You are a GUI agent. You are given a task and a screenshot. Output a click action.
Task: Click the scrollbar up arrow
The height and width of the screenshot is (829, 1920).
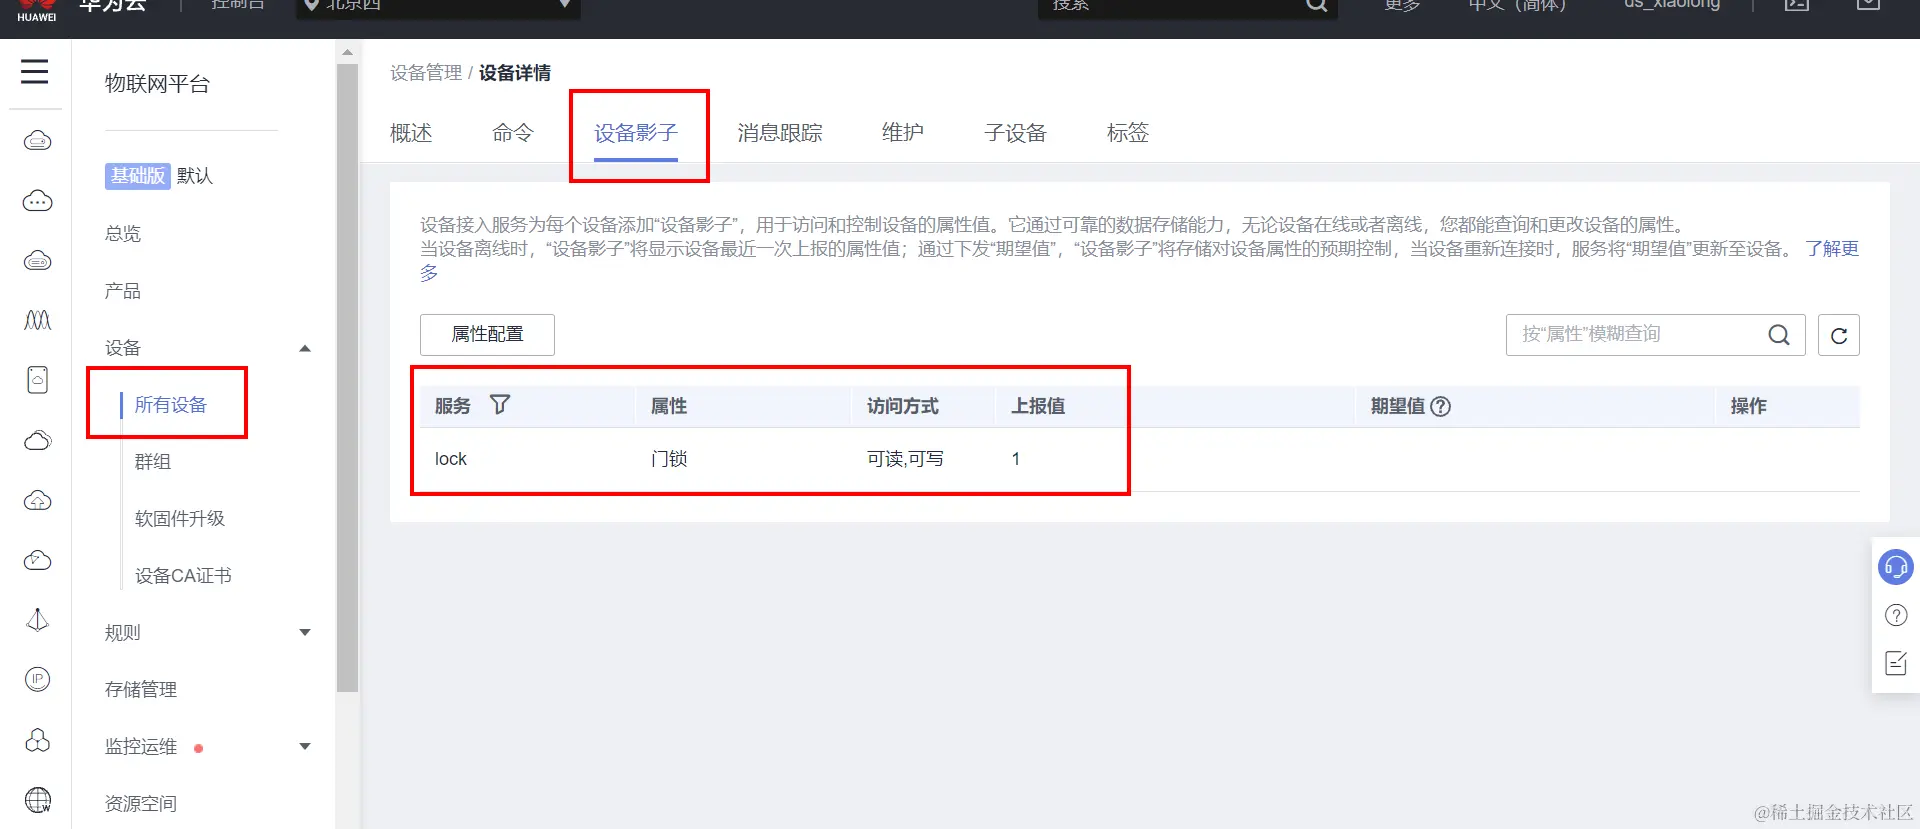tap(347, 52)
